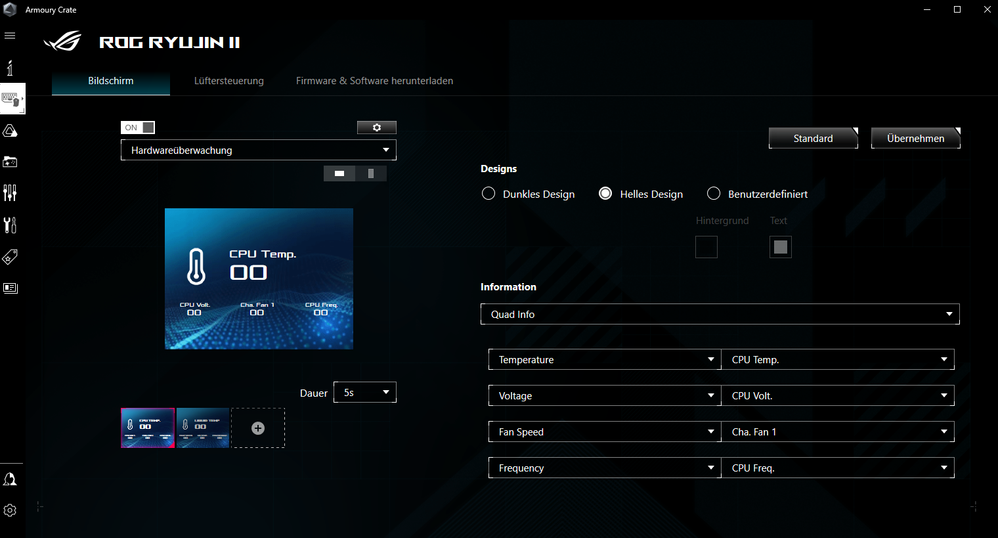Open the Voltage category dropdown
Viewport: 998px width, 538px height.
pos(605,395)
